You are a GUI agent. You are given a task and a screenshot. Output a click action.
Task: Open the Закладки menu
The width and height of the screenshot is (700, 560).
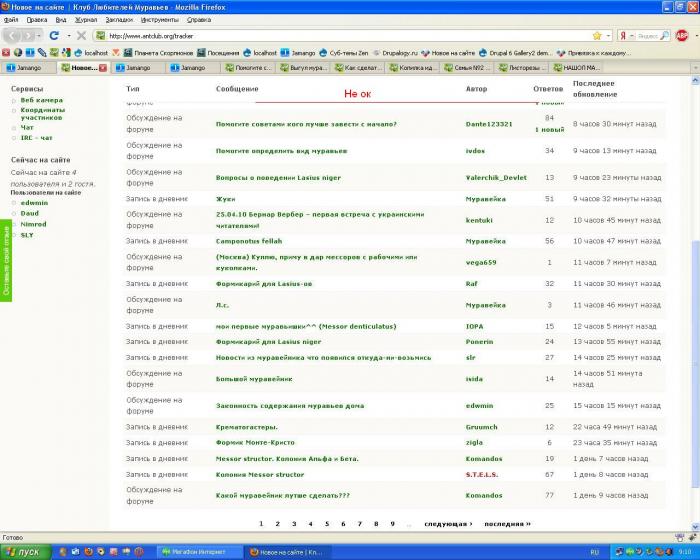click(x=118, y=19)
